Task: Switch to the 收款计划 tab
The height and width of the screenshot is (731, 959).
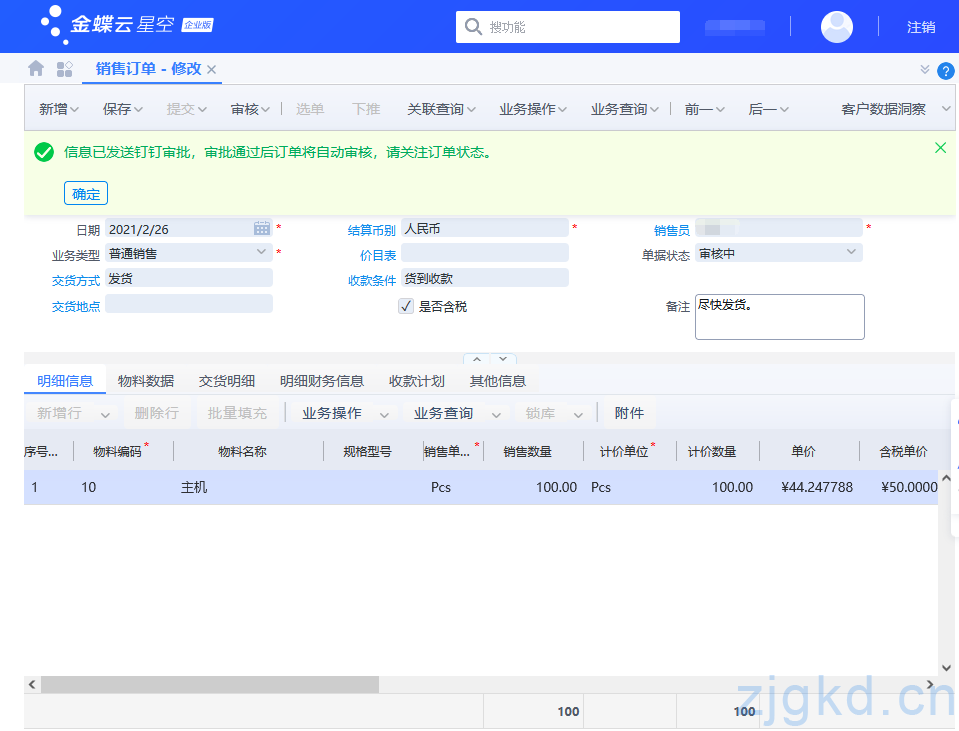Action: point(417,381)
